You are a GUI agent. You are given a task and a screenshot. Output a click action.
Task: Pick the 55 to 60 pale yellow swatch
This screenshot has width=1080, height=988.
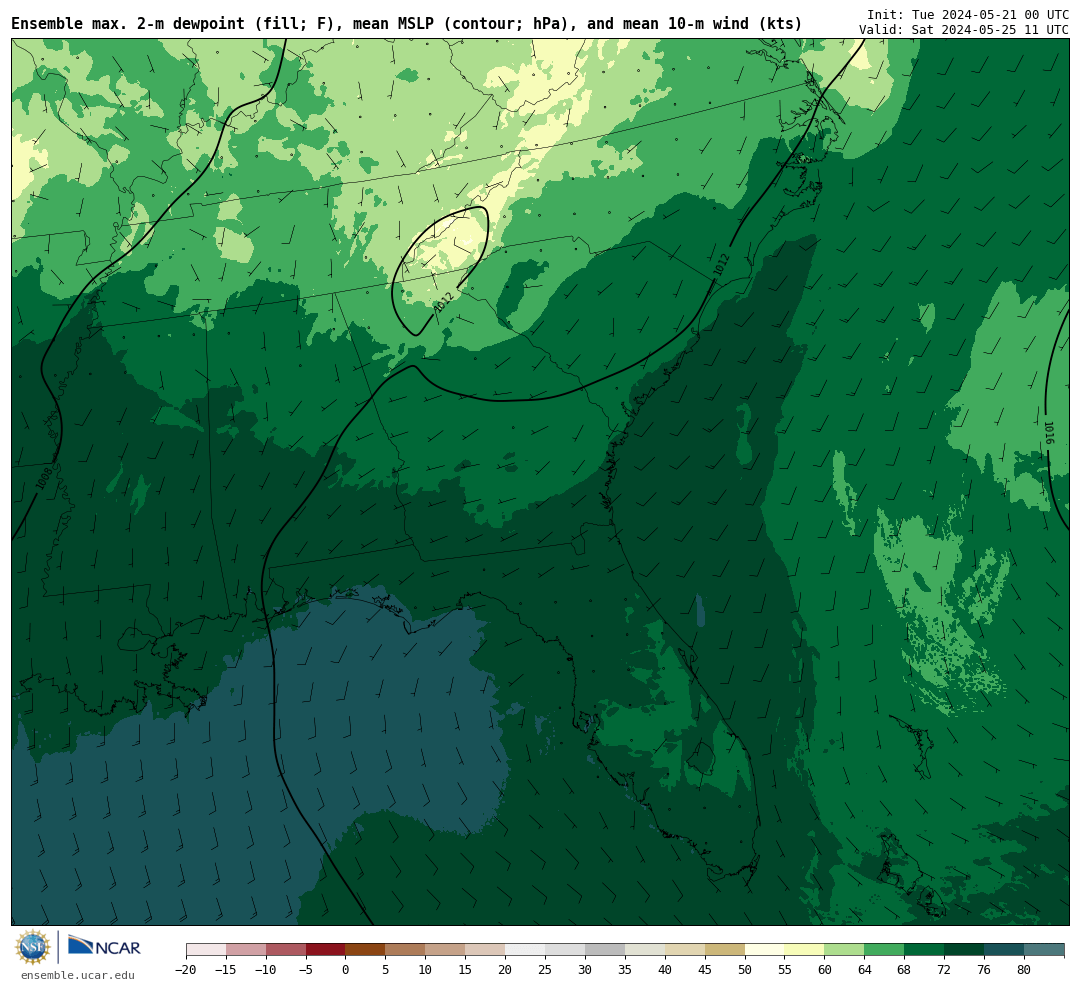point(805,950)
